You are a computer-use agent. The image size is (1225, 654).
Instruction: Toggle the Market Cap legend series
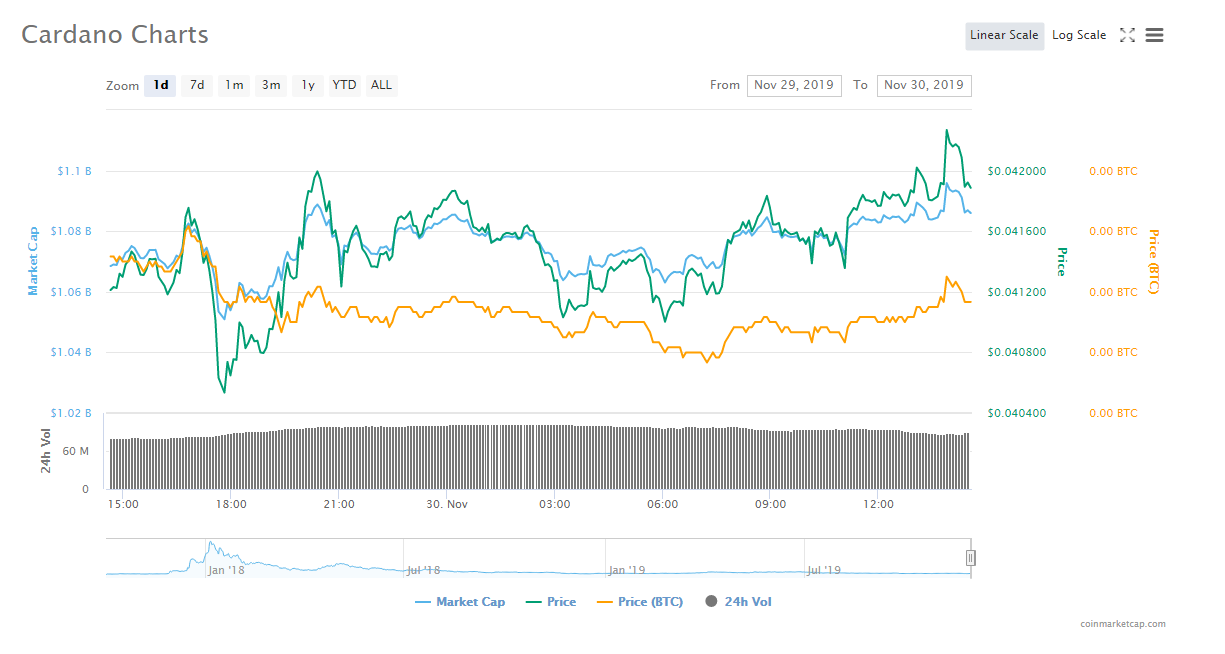click(x=460, y=602)
